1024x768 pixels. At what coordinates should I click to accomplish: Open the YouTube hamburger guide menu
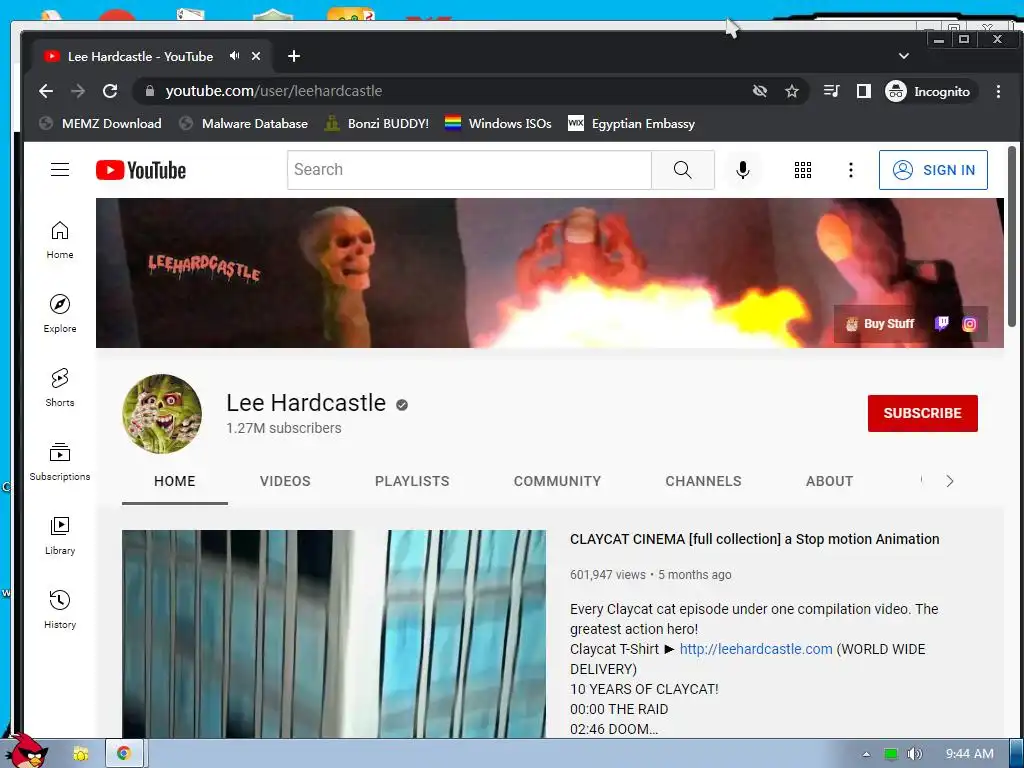pos(60,170)
